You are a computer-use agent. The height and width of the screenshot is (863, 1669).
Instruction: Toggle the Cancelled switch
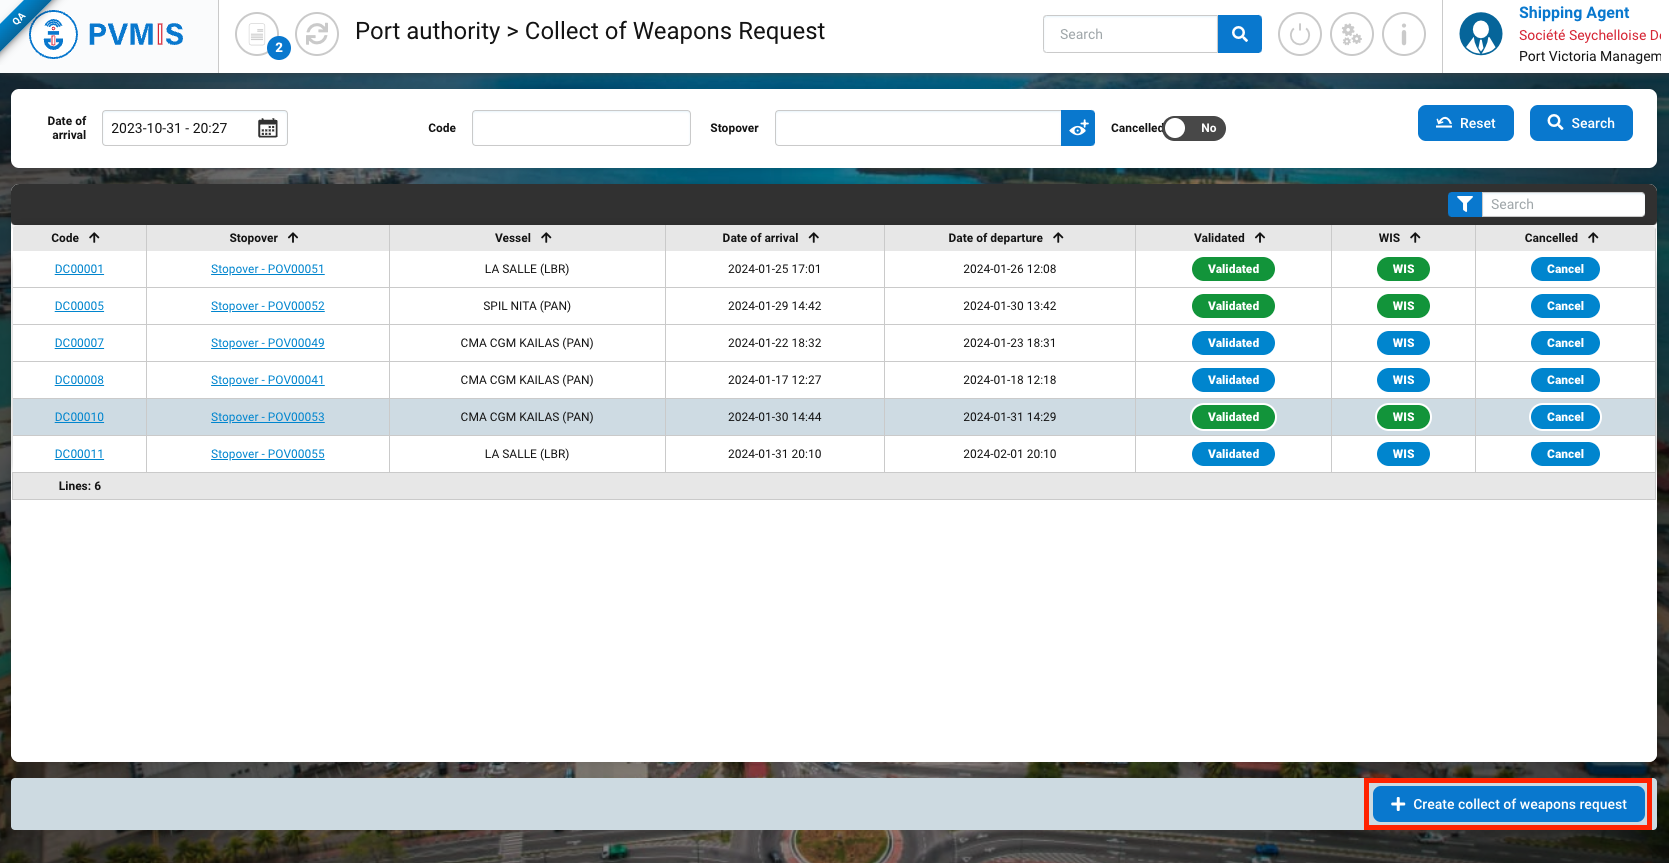pyautogui.click(x=1193, y=128)
